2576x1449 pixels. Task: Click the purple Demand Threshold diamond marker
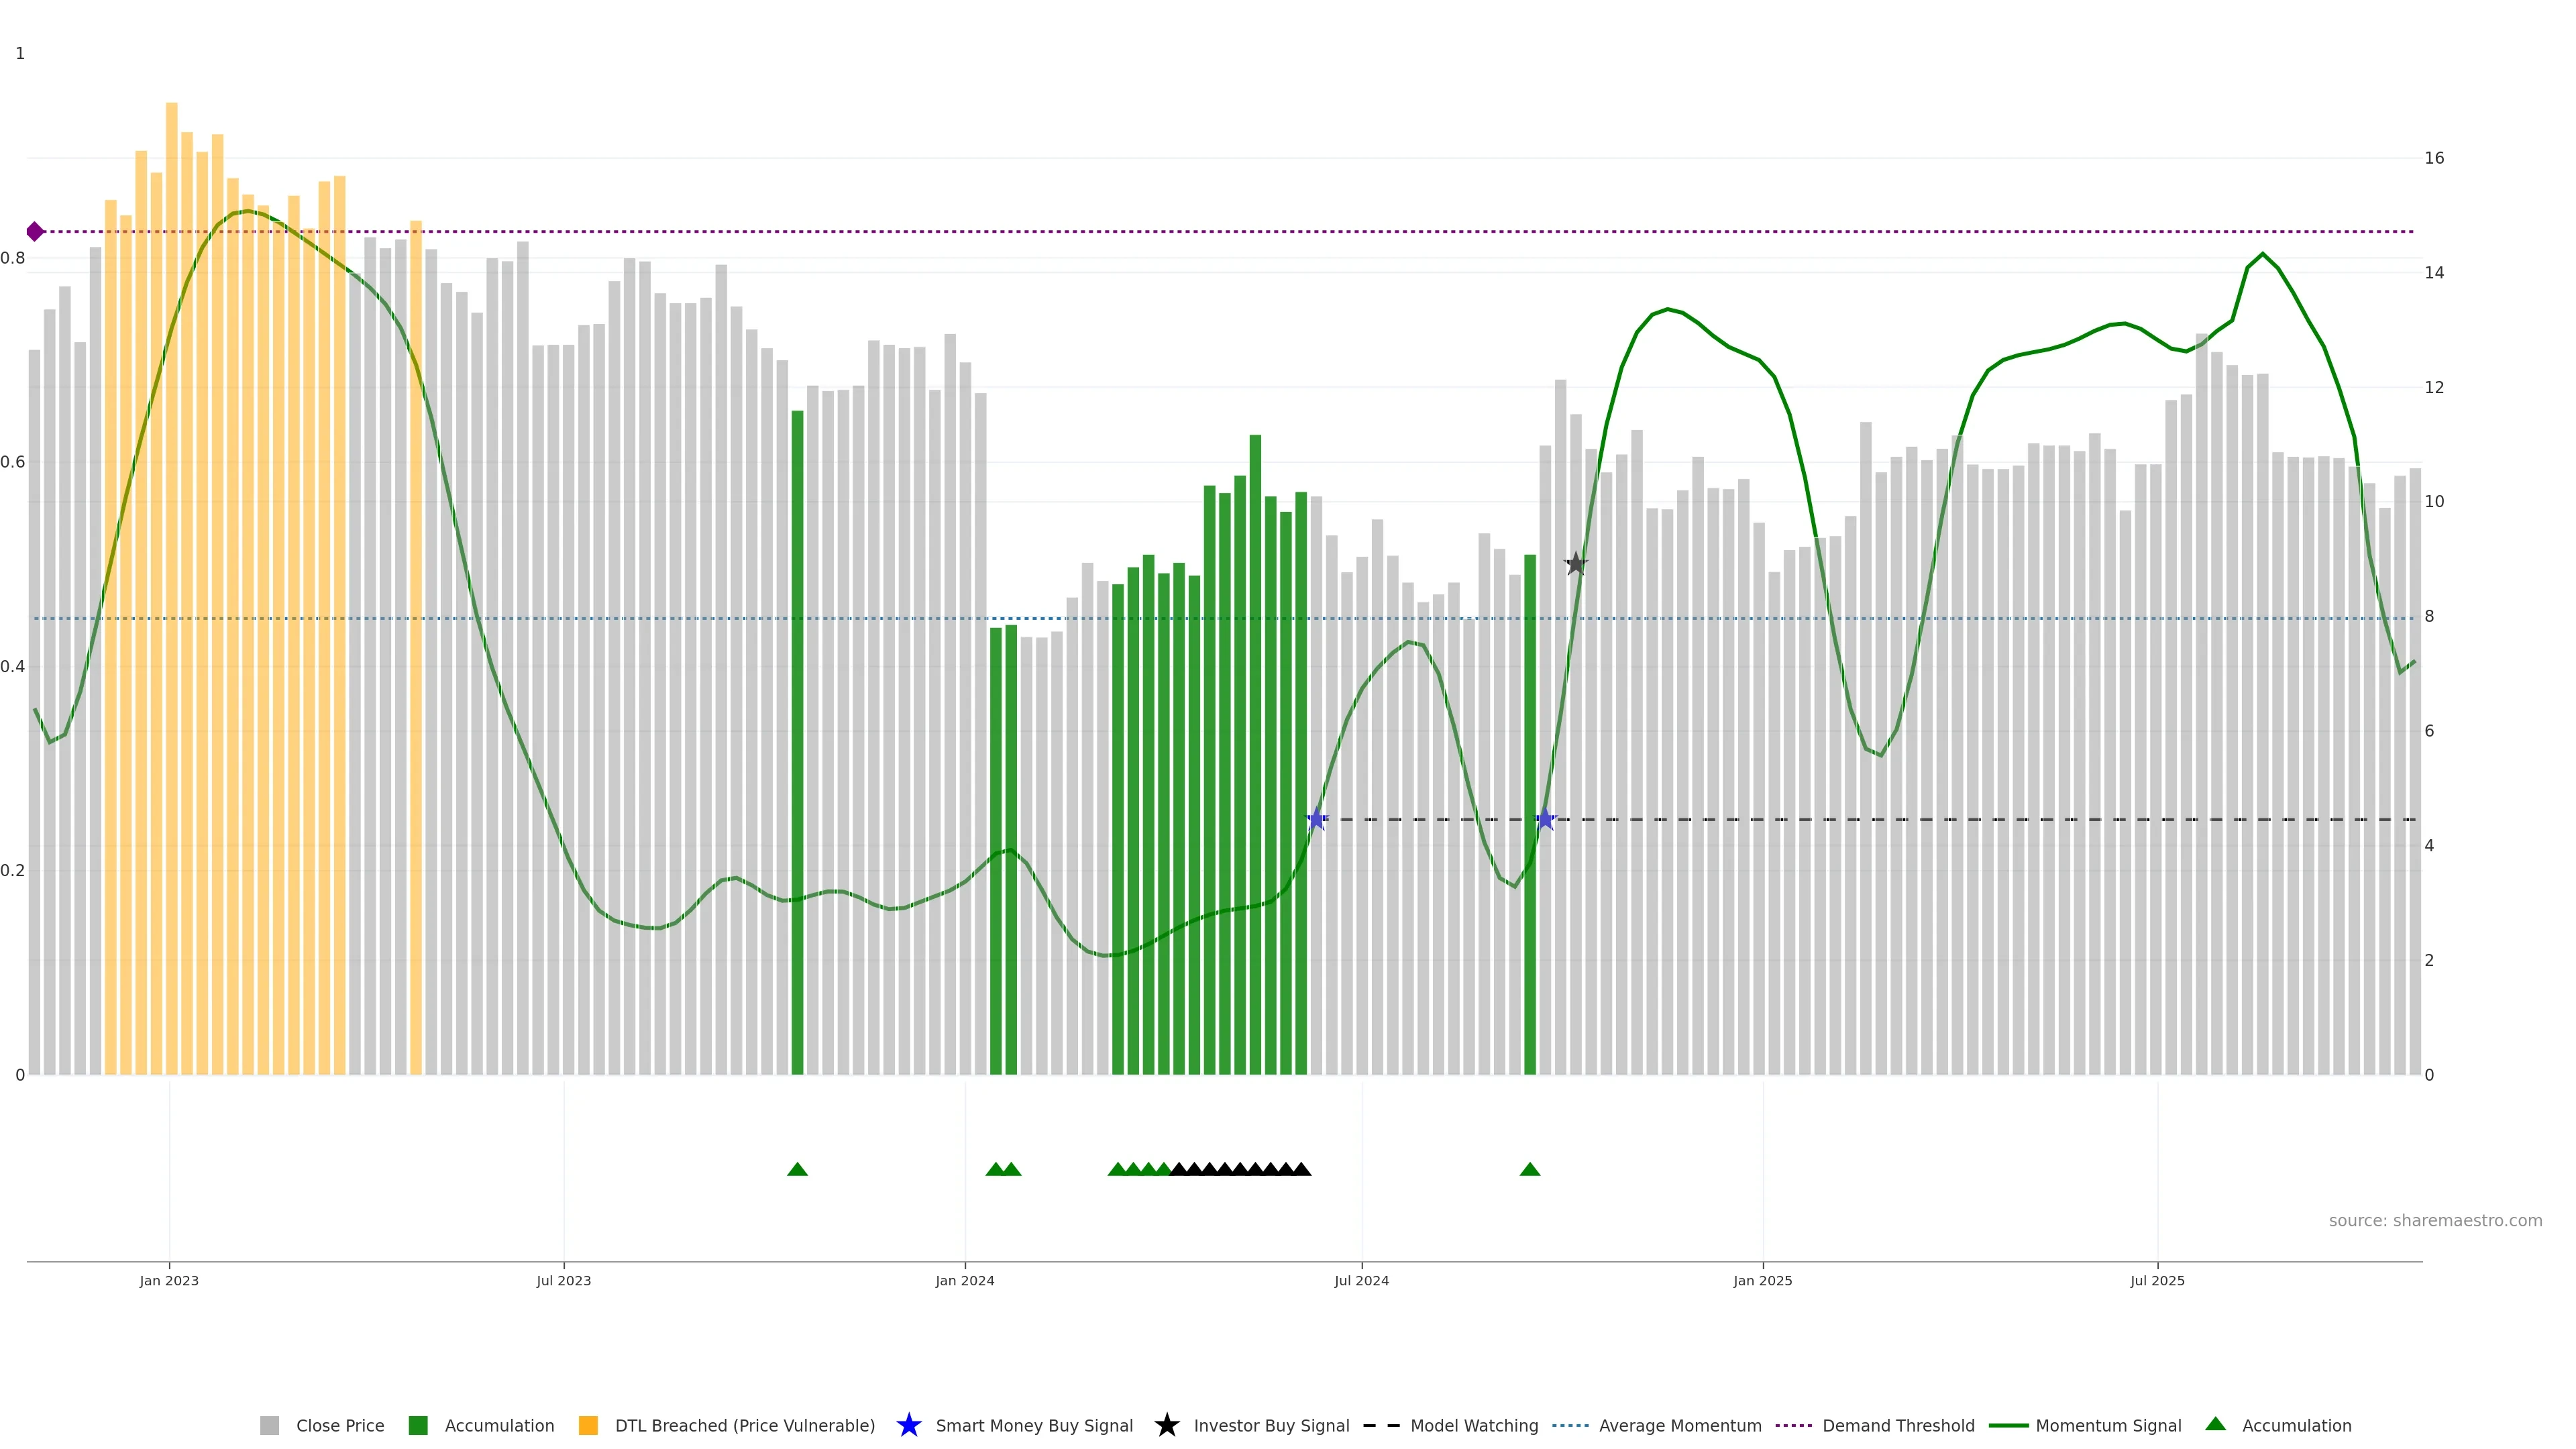35,232
